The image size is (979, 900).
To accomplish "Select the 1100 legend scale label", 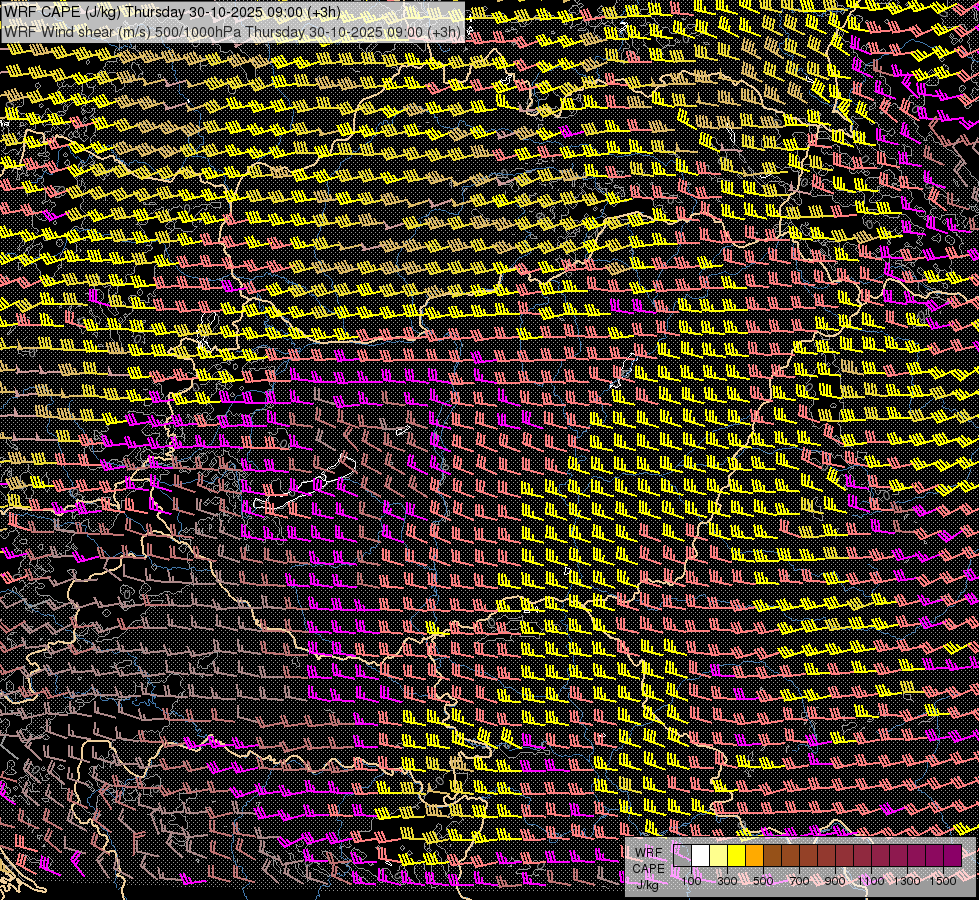I will (871, 881).
